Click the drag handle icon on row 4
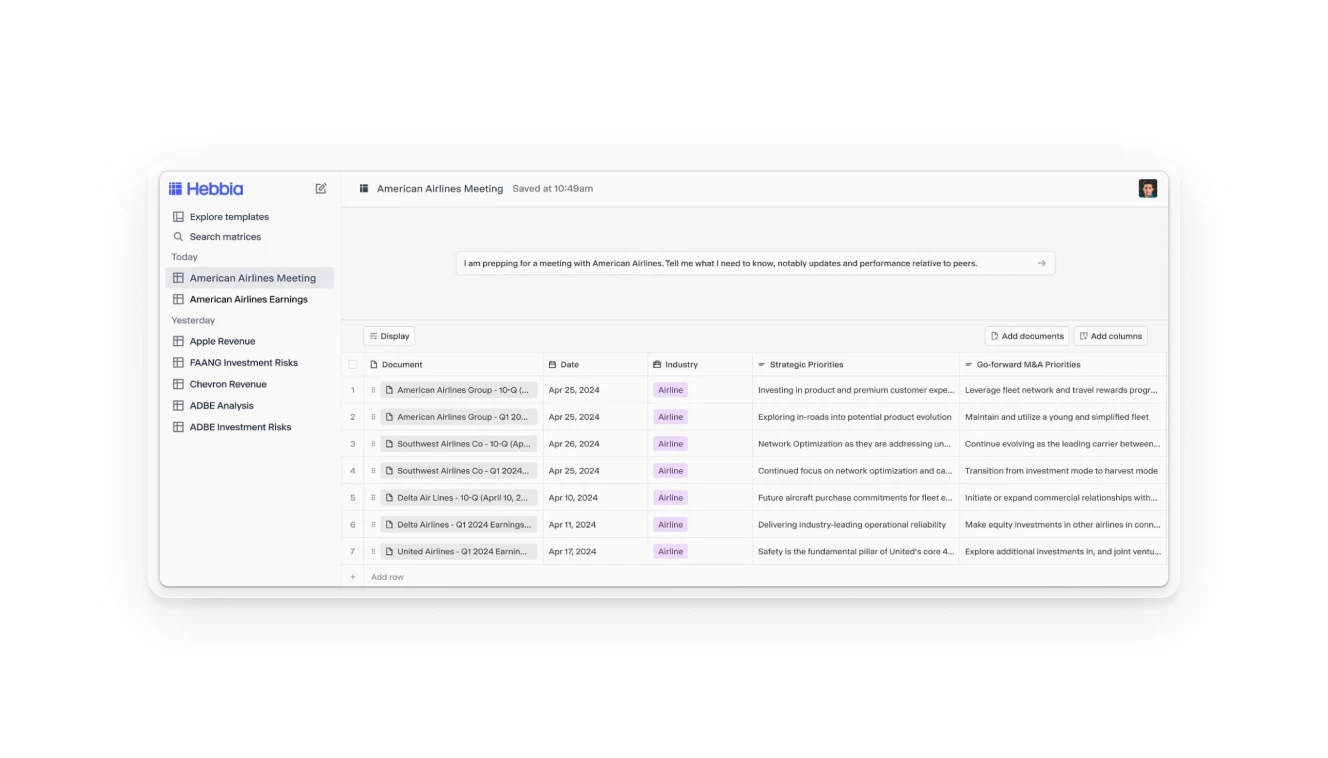Viewport: 1328px width, 758px height. (373, 471)
